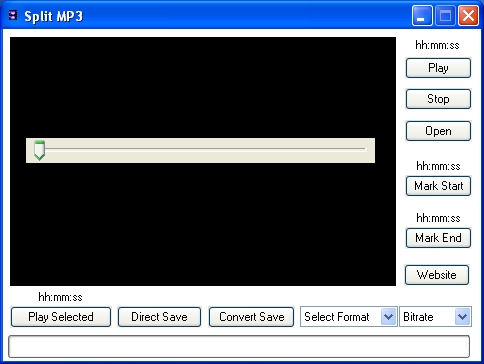Set split start with Mark Start

coord(438,186)
